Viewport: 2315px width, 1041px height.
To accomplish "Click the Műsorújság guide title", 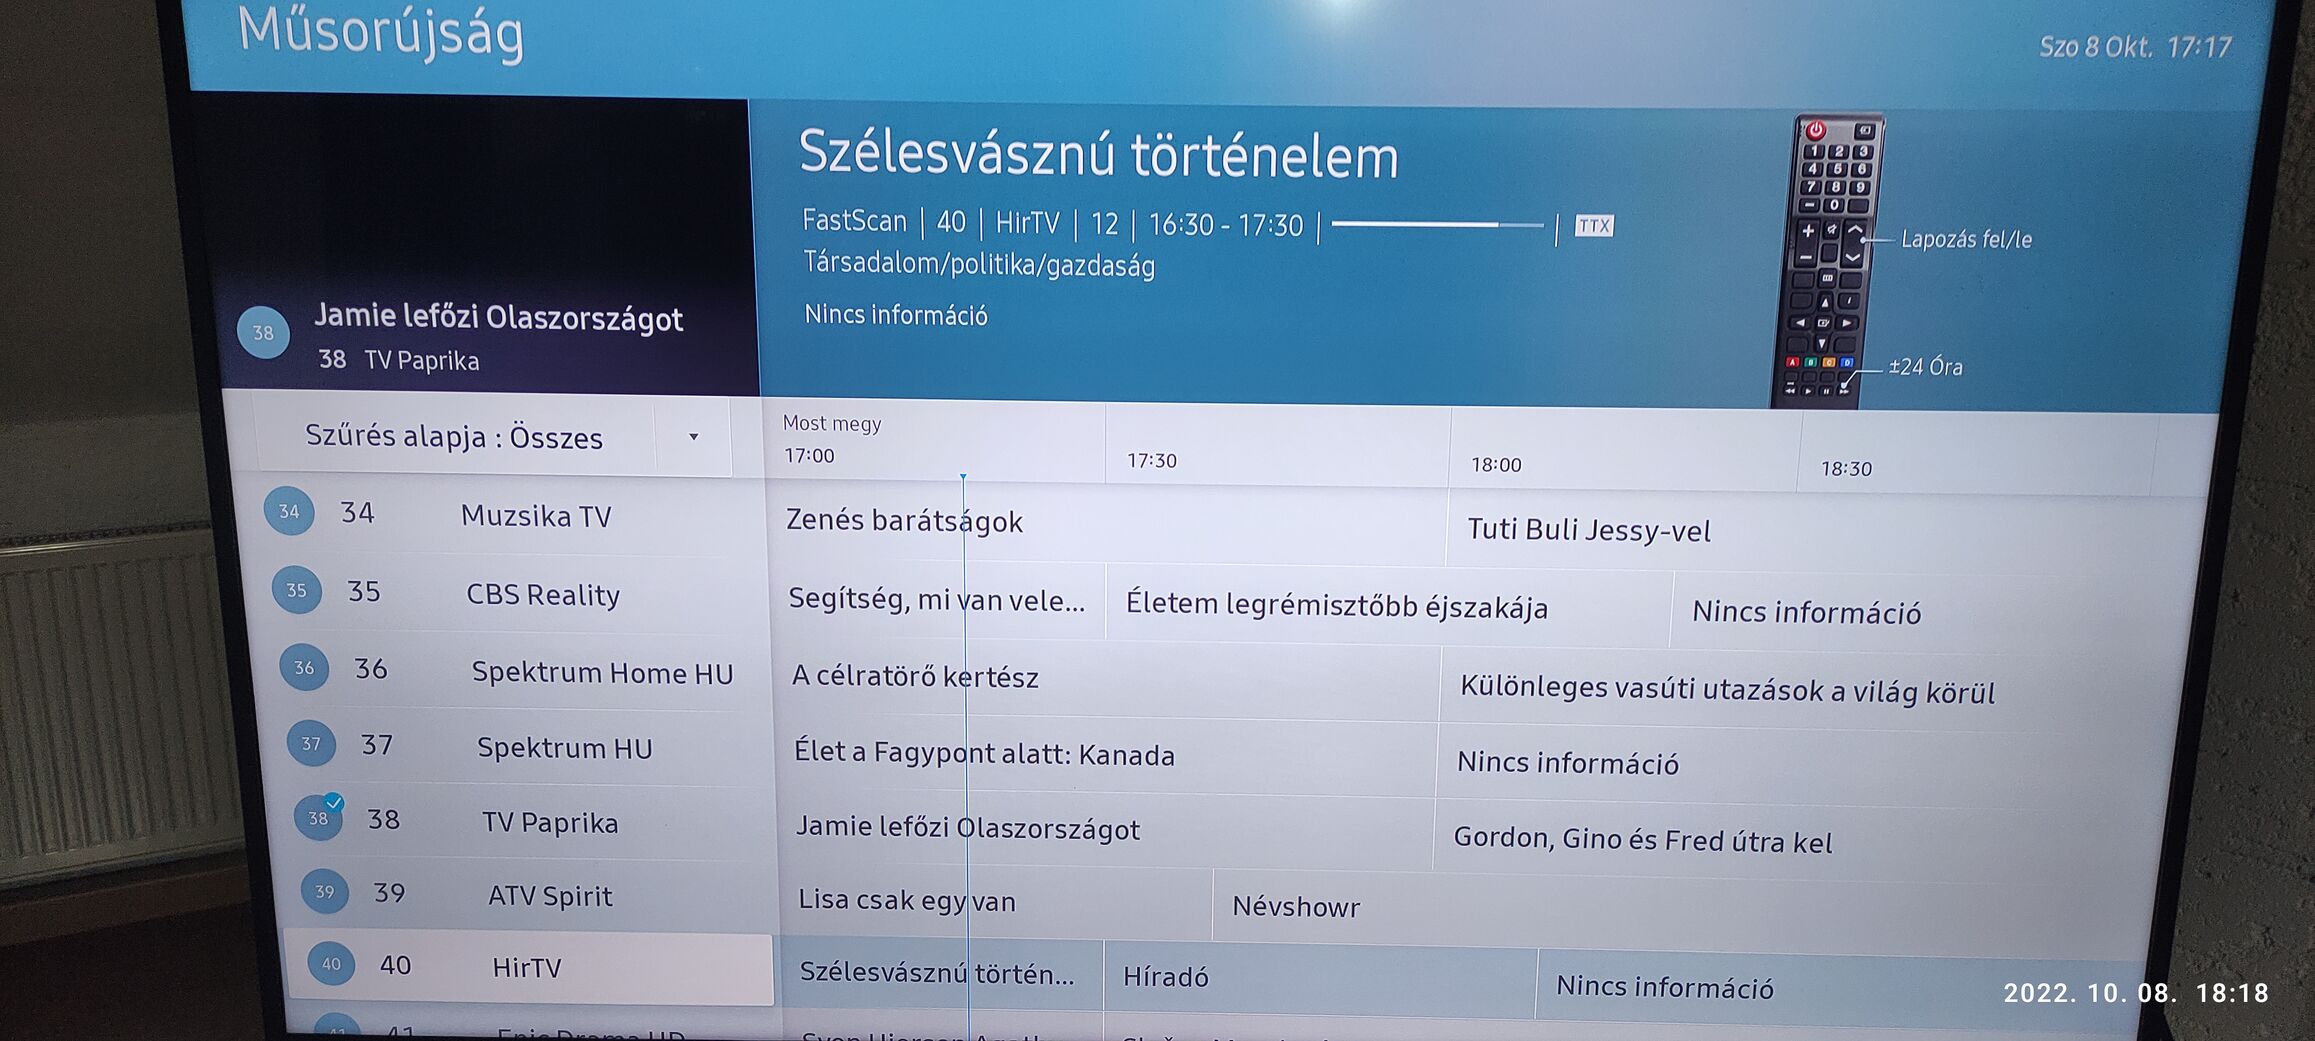I will coord(381,32).
